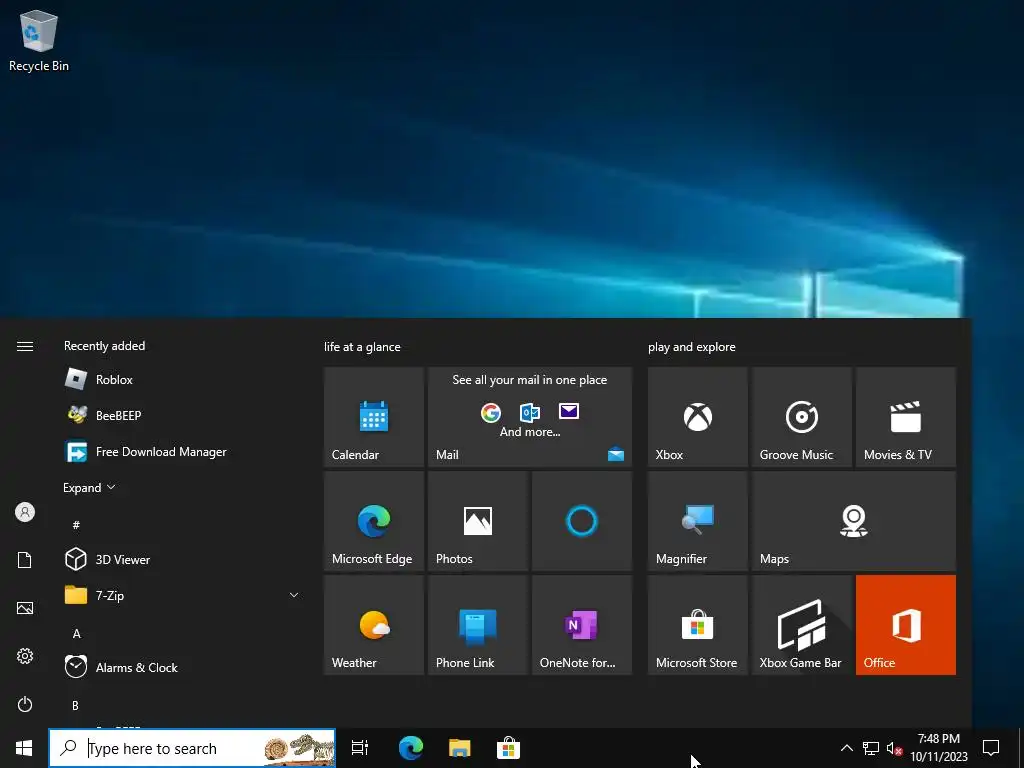Open Roblox from Recently added
The width and height of the screenshot is (1024, 768).
tap(181, 379)
